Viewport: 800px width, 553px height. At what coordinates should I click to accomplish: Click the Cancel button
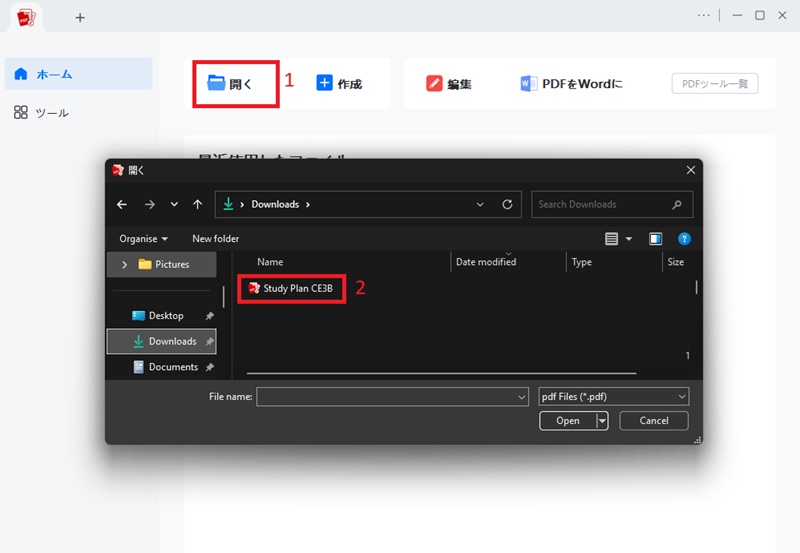click(x=654, y=421)
